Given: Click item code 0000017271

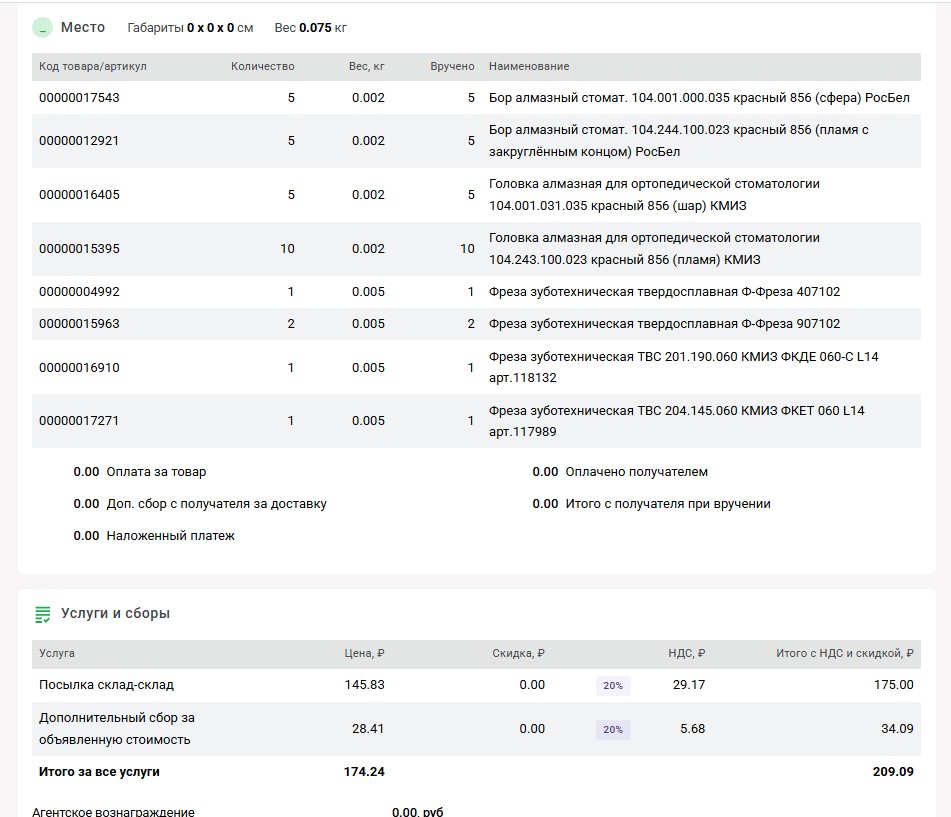Looking at the screenshot, I should pyautogui.click(x=79, y=421).
